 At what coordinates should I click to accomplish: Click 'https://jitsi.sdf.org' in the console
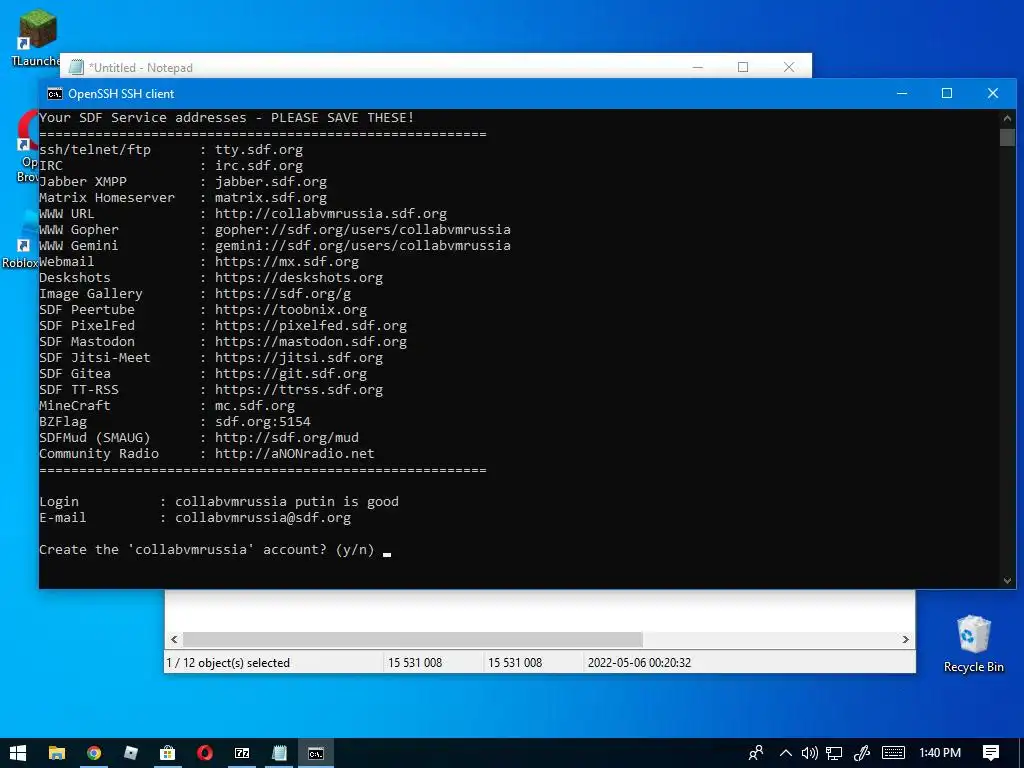(x=298, y=358)
